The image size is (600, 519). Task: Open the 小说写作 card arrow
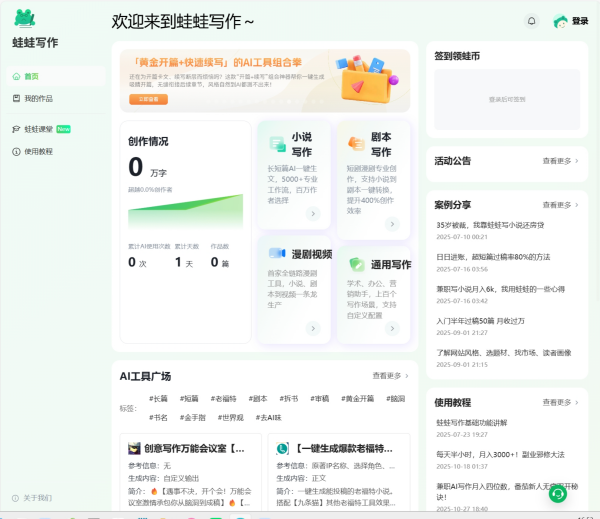312,213
